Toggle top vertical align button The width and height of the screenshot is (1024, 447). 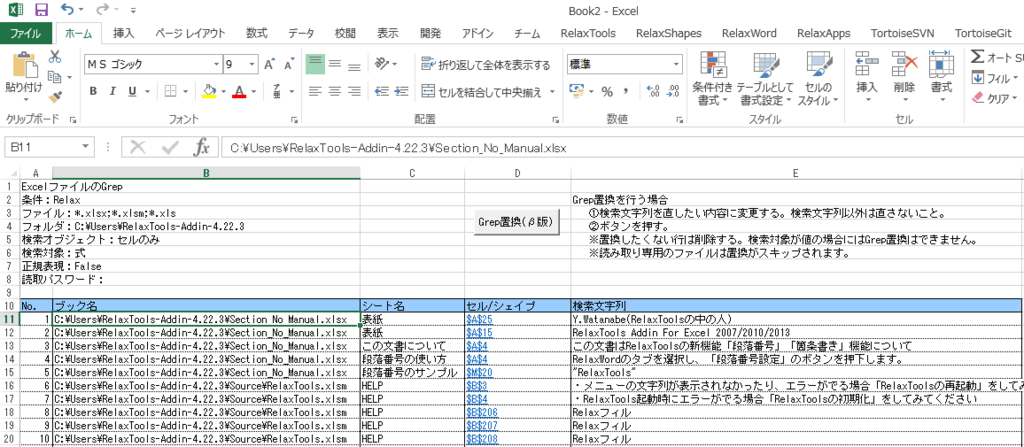point(316,65)
